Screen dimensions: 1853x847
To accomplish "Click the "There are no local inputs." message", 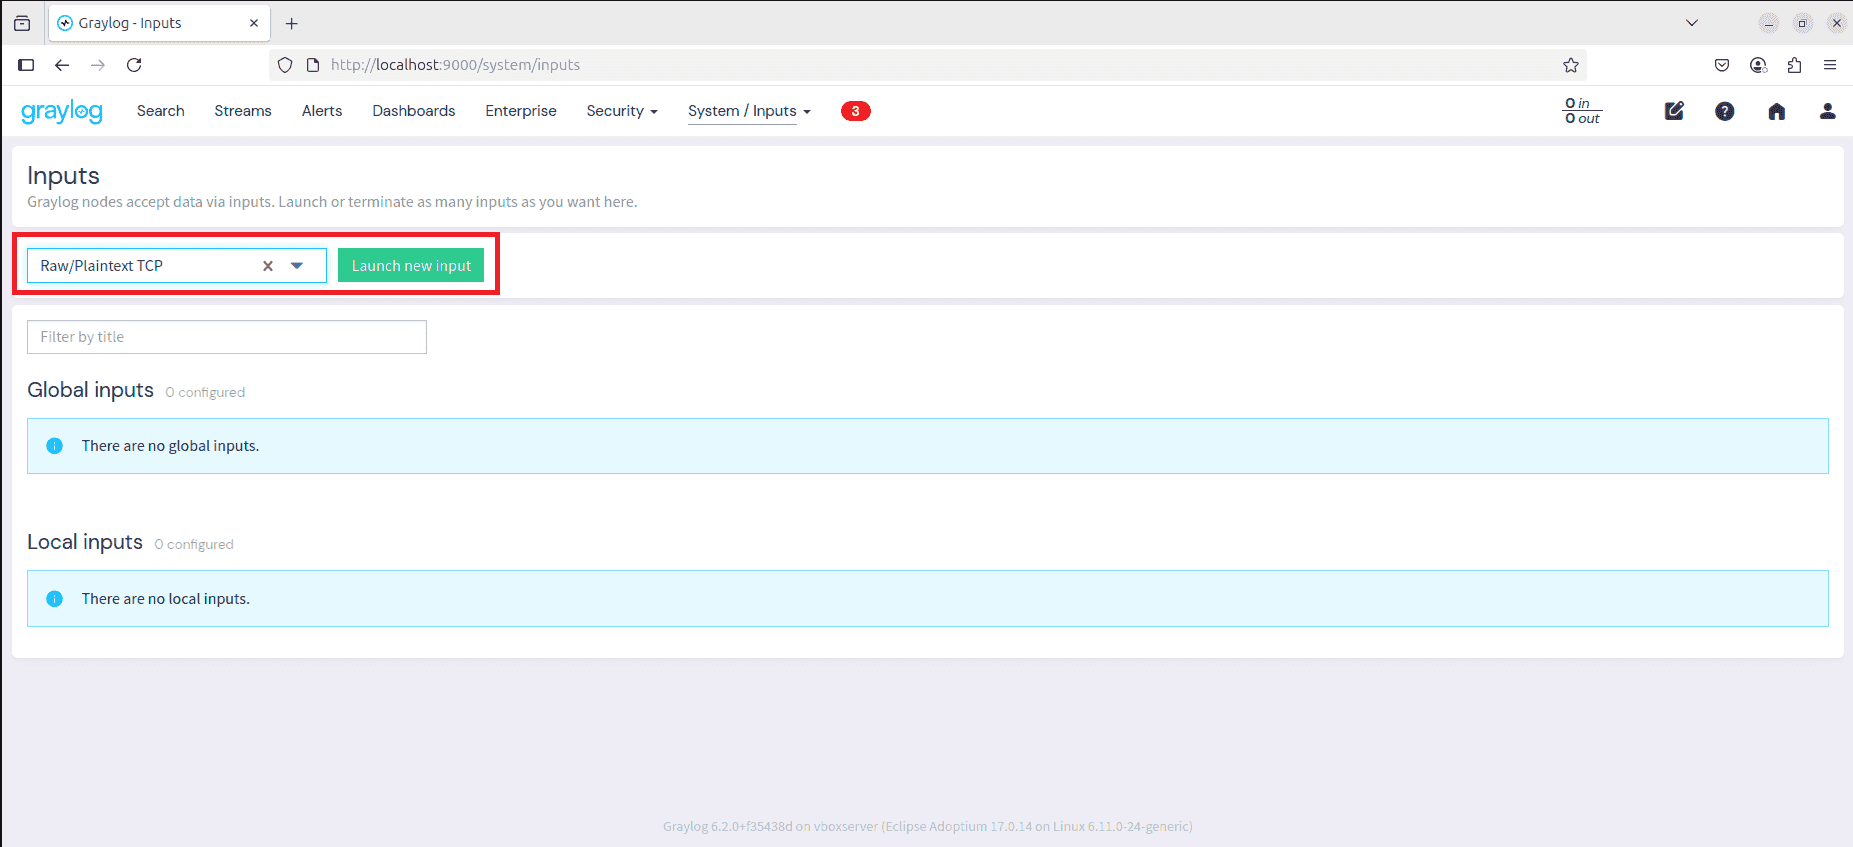I will pyautogui.click(x=166, y=599).
